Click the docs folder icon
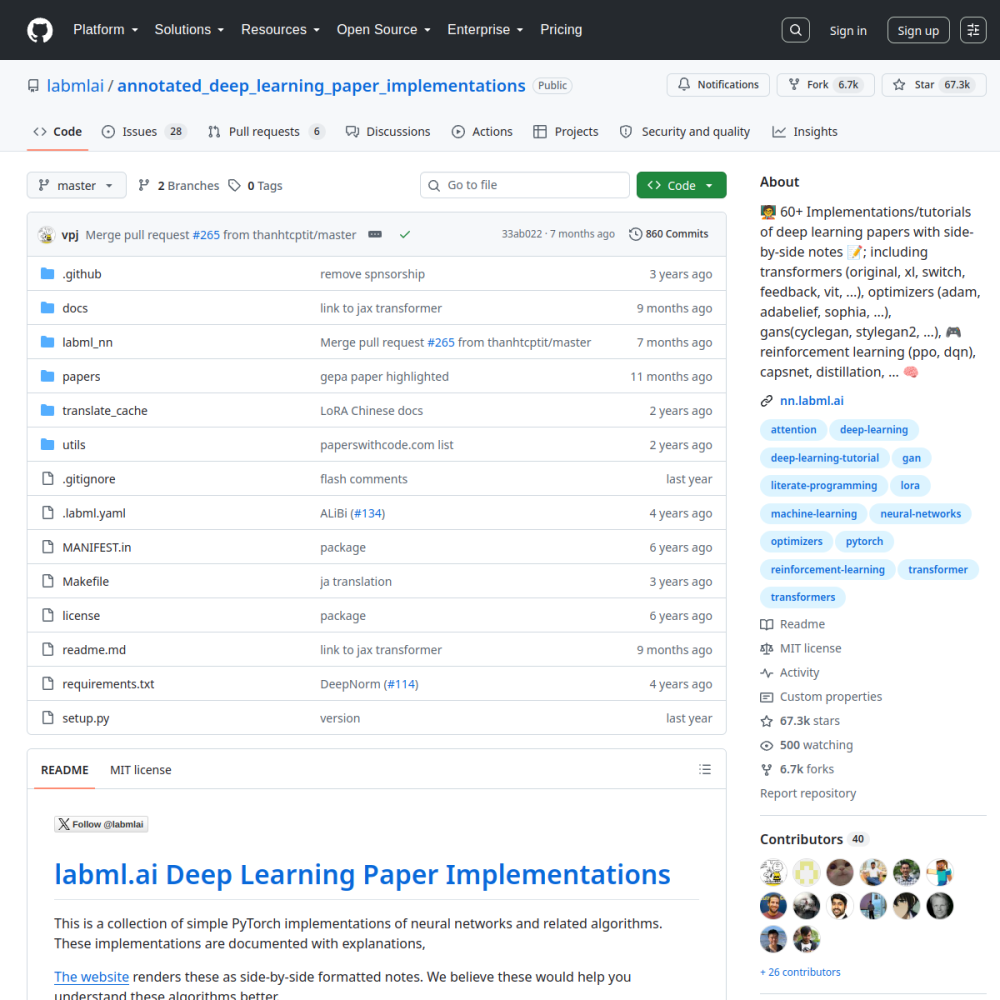 click(47, 308)
